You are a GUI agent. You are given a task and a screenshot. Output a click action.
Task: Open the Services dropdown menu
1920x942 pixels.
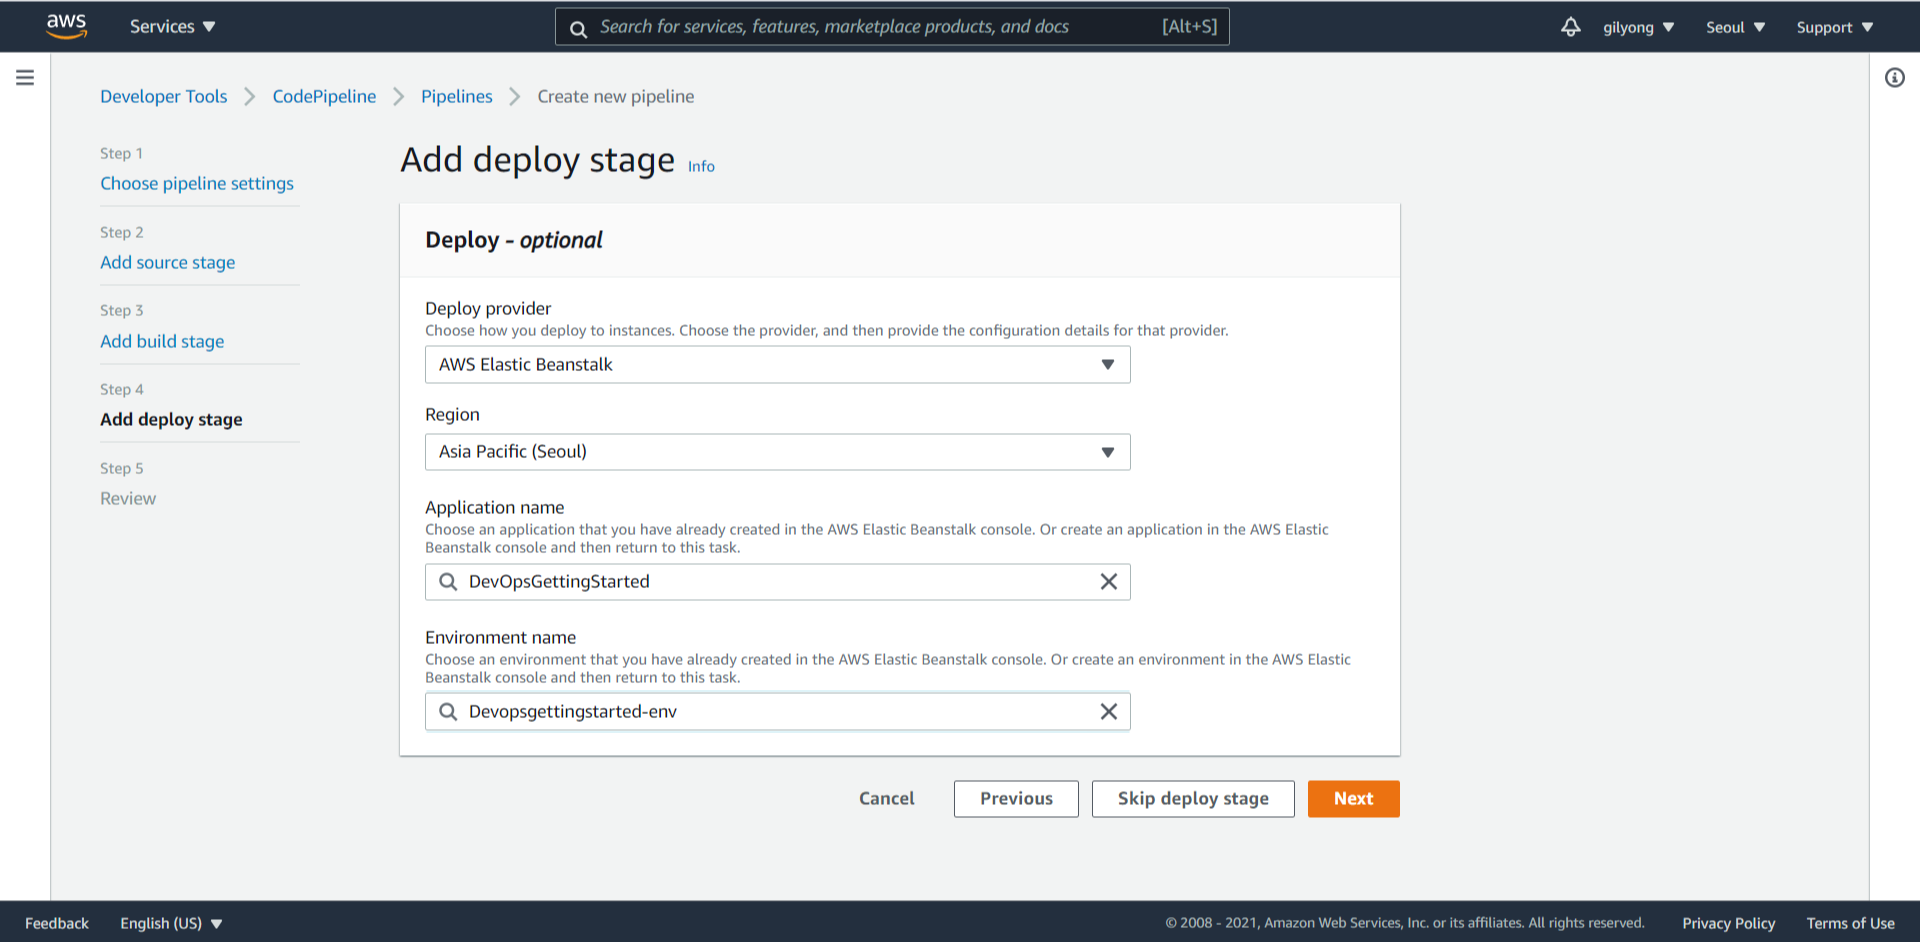pyautogui.click(x=172, y=27)
